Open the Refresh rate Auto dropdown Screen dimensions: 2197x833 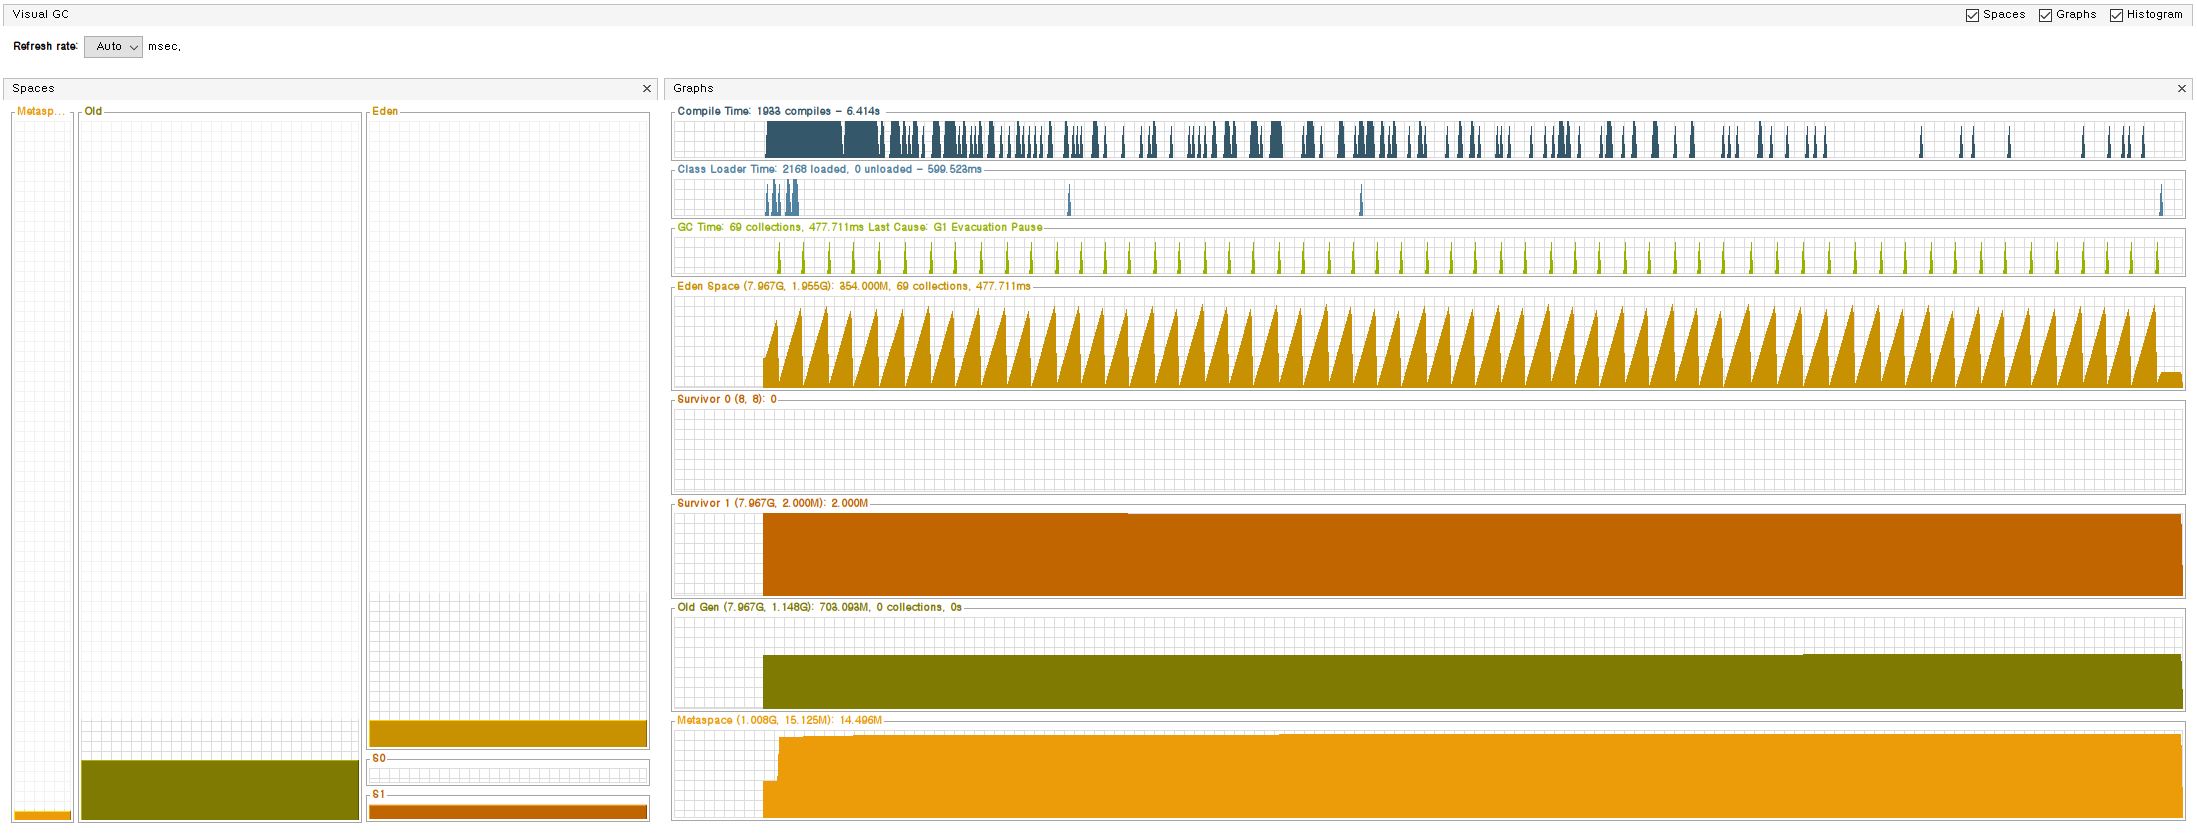tap(113, 47)
